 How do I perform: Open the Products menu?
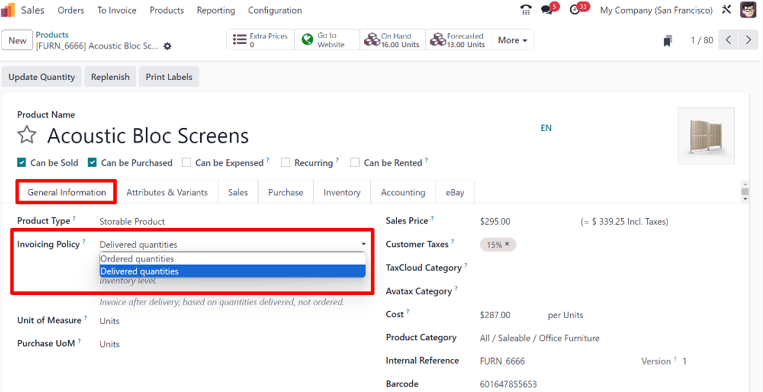pyautogui.click(x=166, y=10)
